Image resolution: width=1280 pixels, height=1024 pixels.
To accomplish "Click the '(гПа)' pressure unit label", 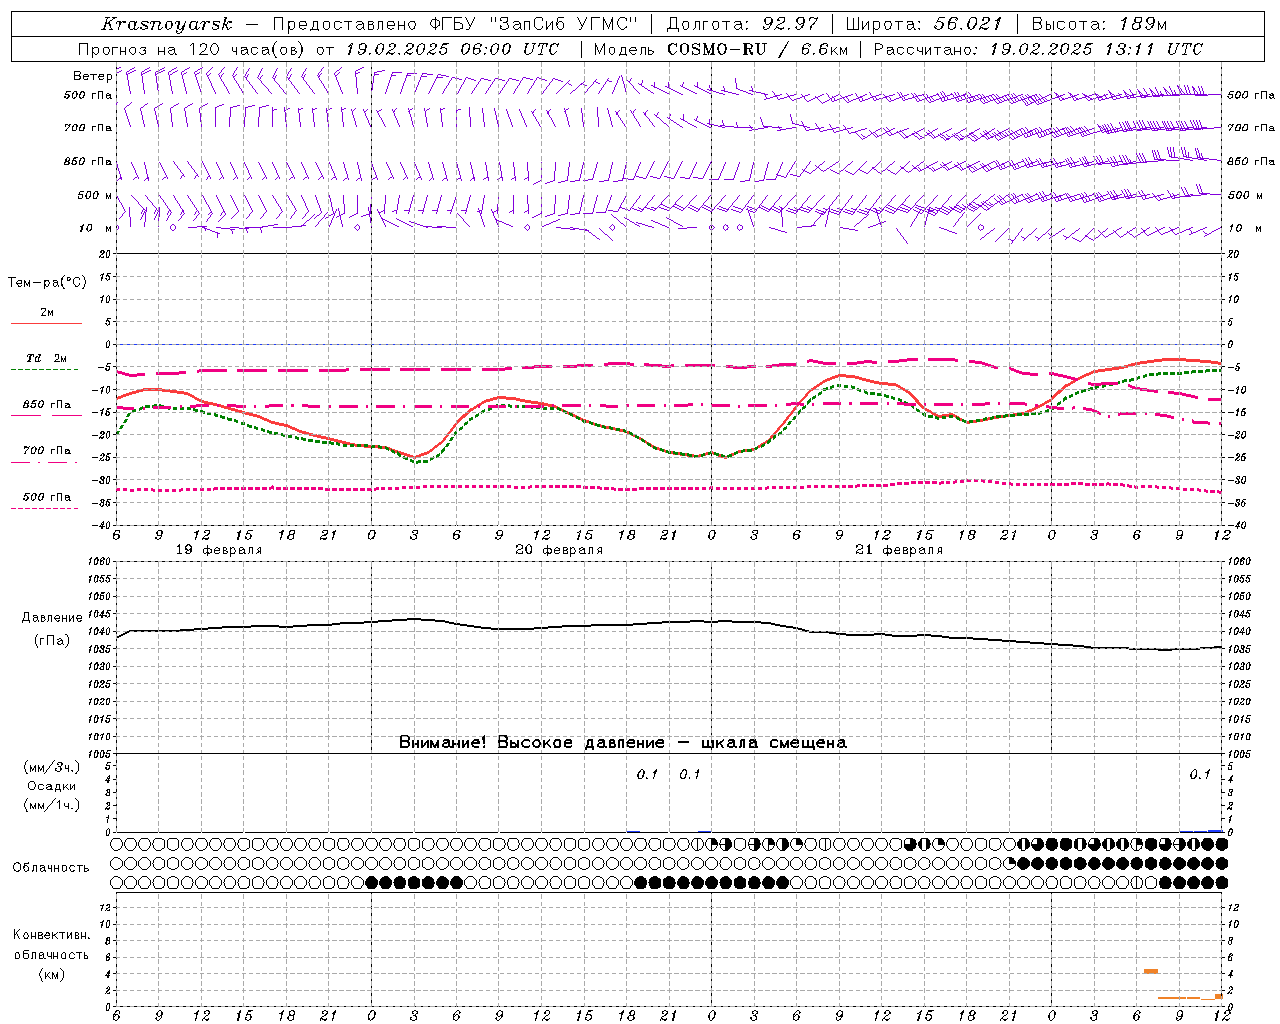I will tap(52, 641).
